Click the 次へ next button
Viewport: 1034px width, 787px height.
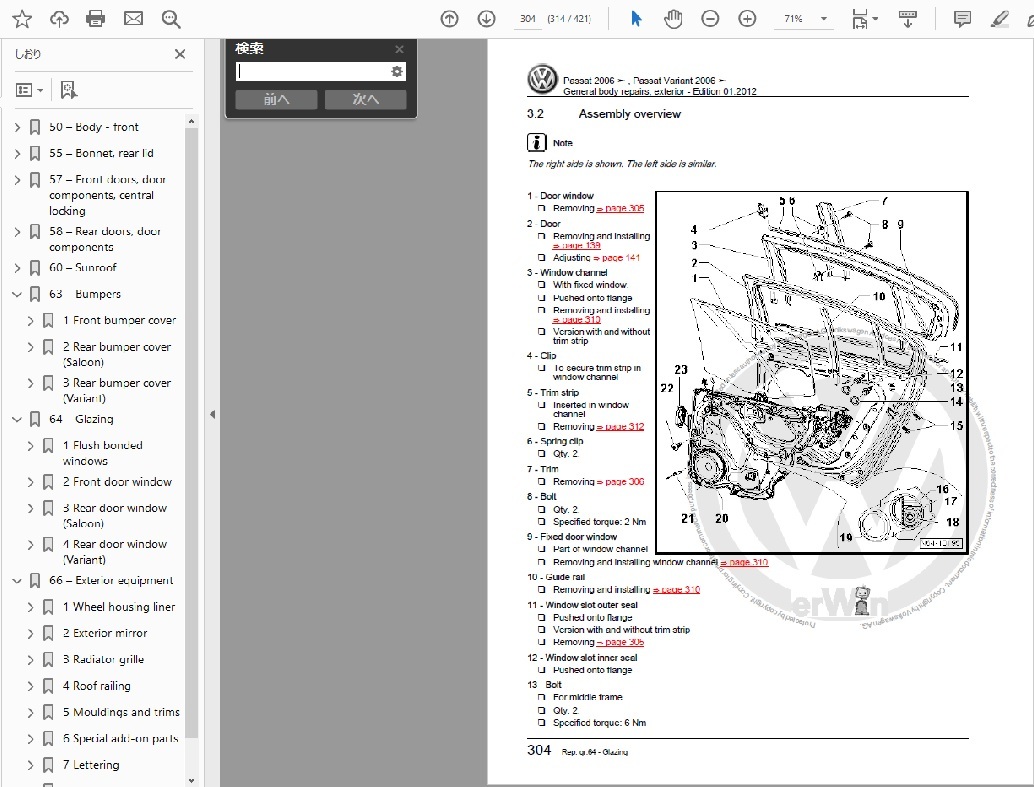(x=365, y=100)
